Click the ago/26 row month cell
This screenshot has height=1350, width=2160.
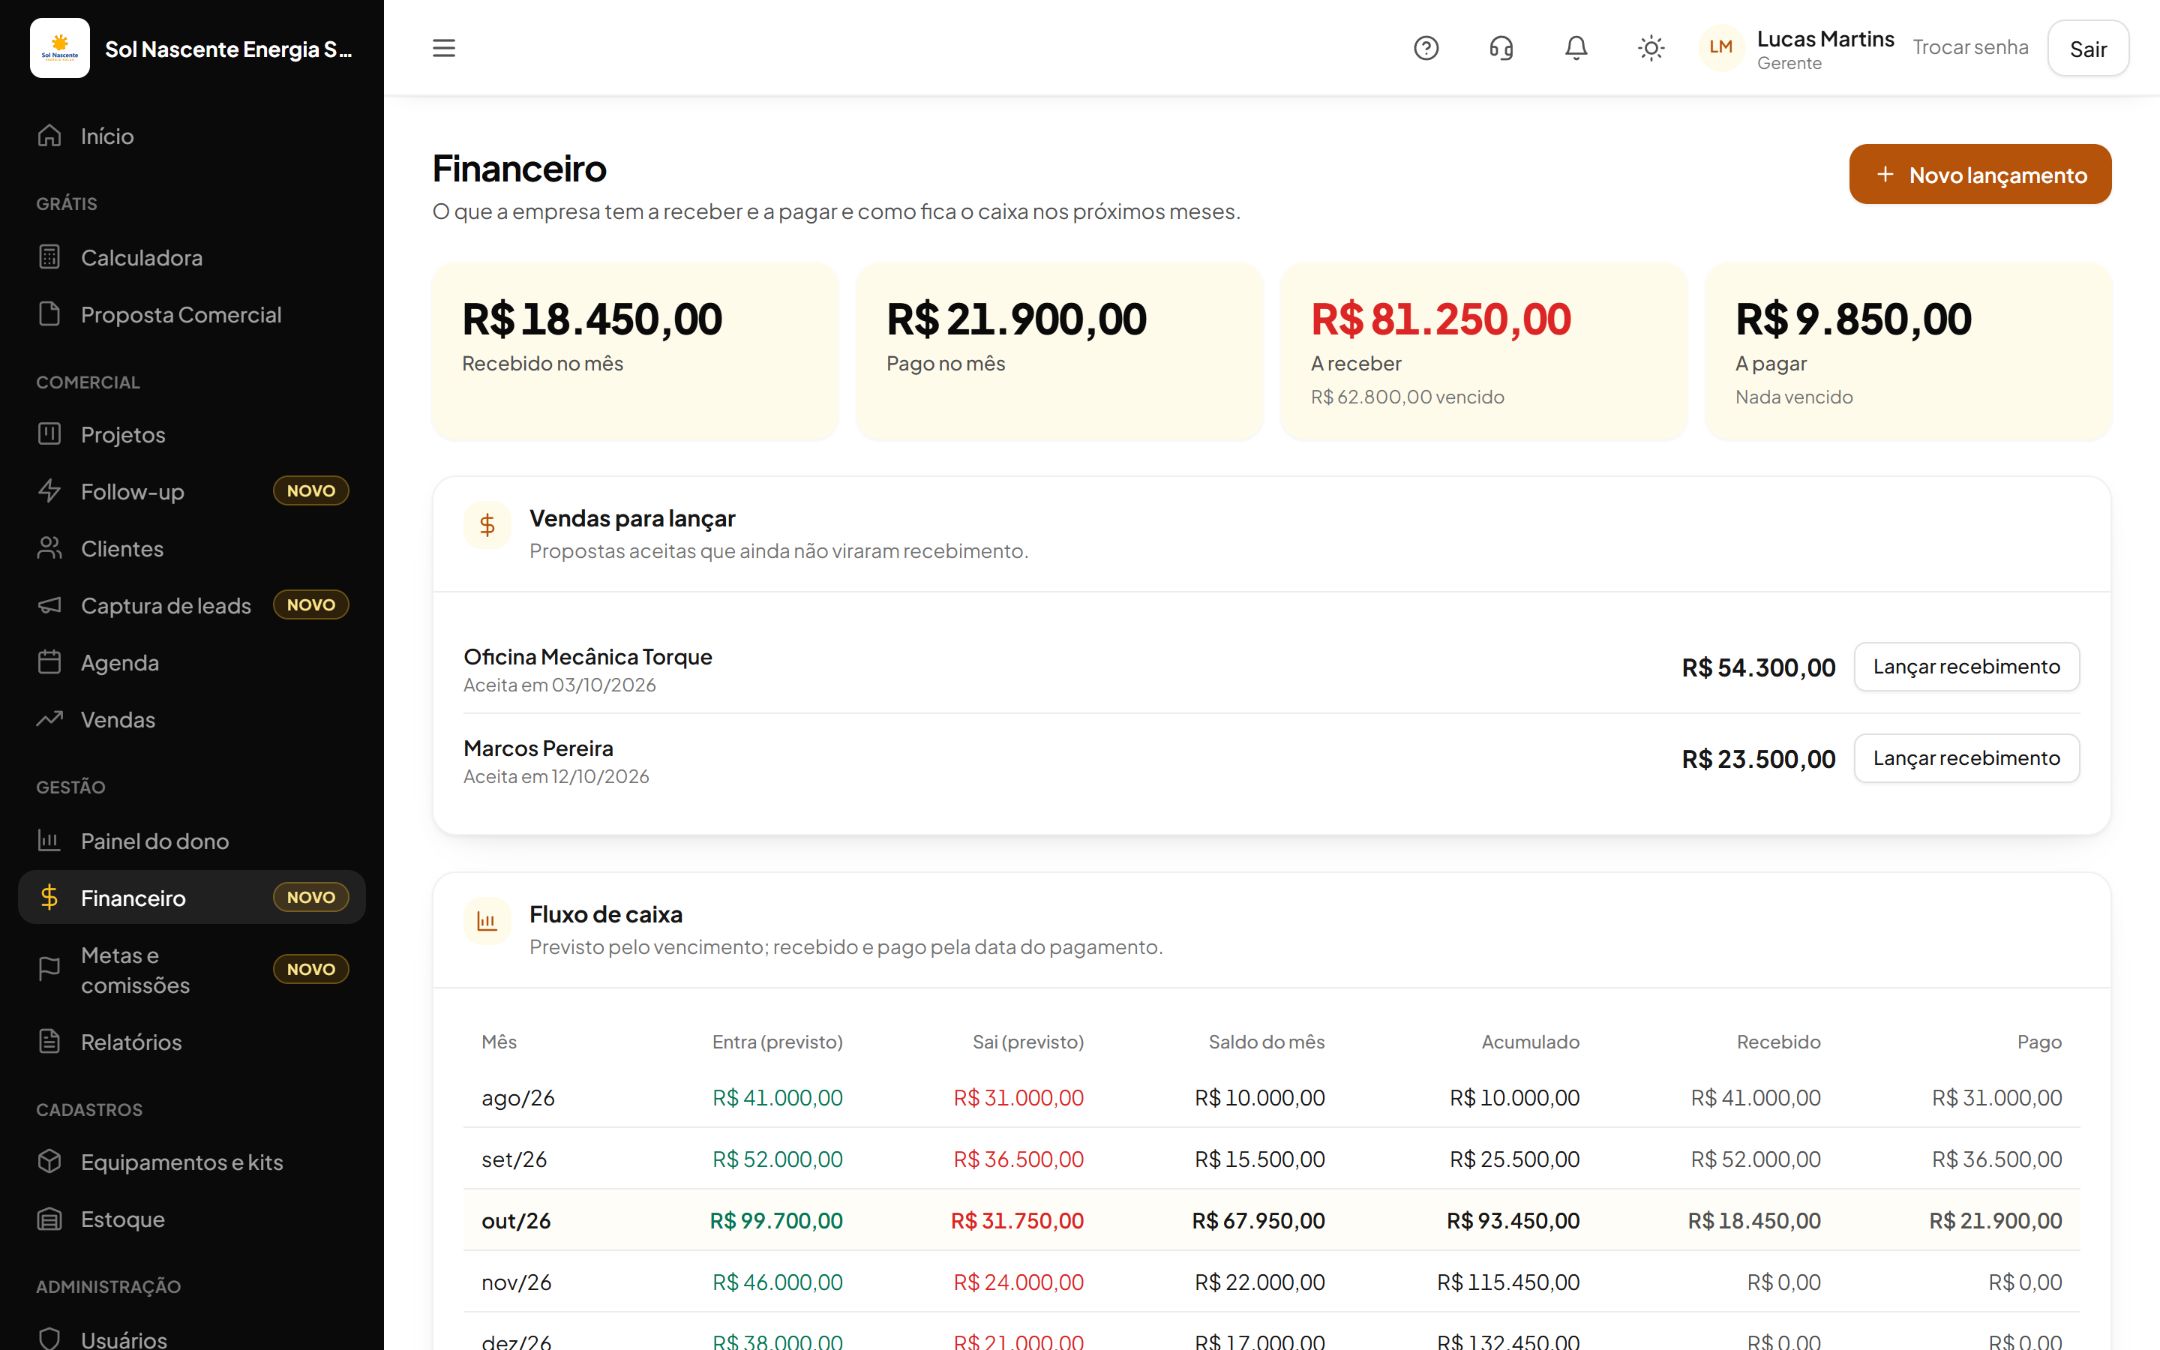tap(518, 1098)
